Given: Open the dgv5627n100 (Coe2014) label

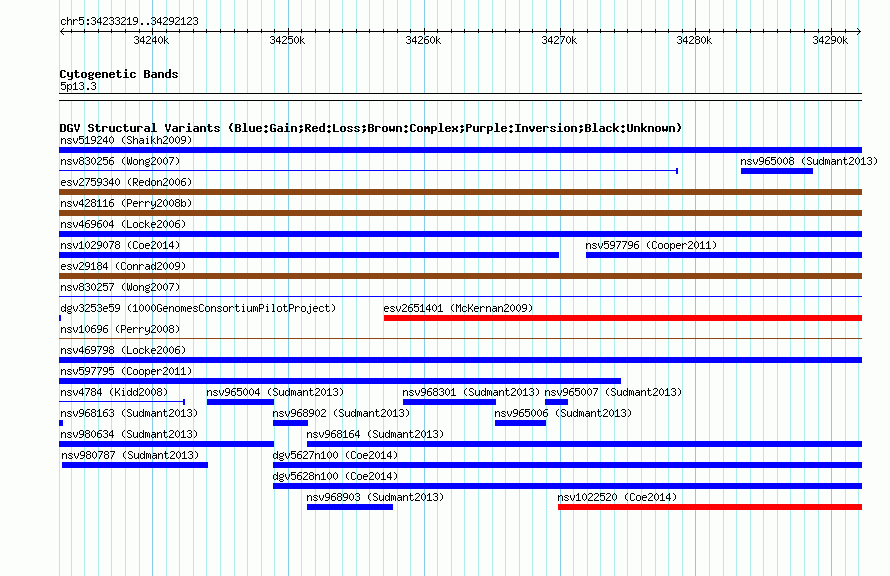Looking at the screenshot, I should tap(335, 455).
